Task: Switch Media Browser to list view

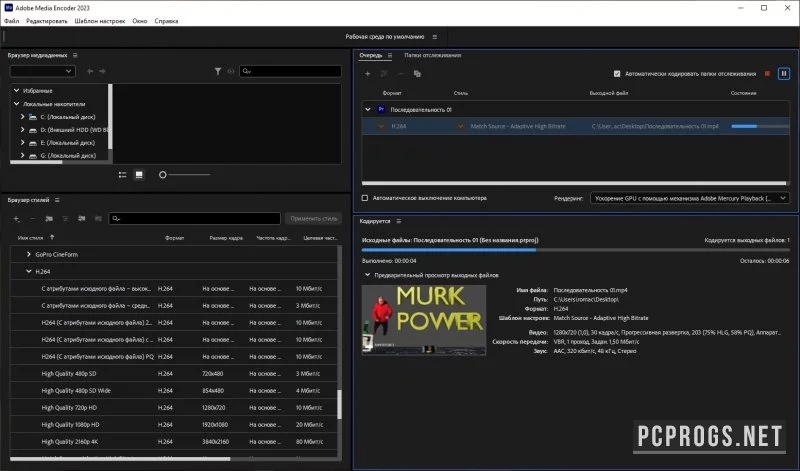Action: (x=122, y=175)
